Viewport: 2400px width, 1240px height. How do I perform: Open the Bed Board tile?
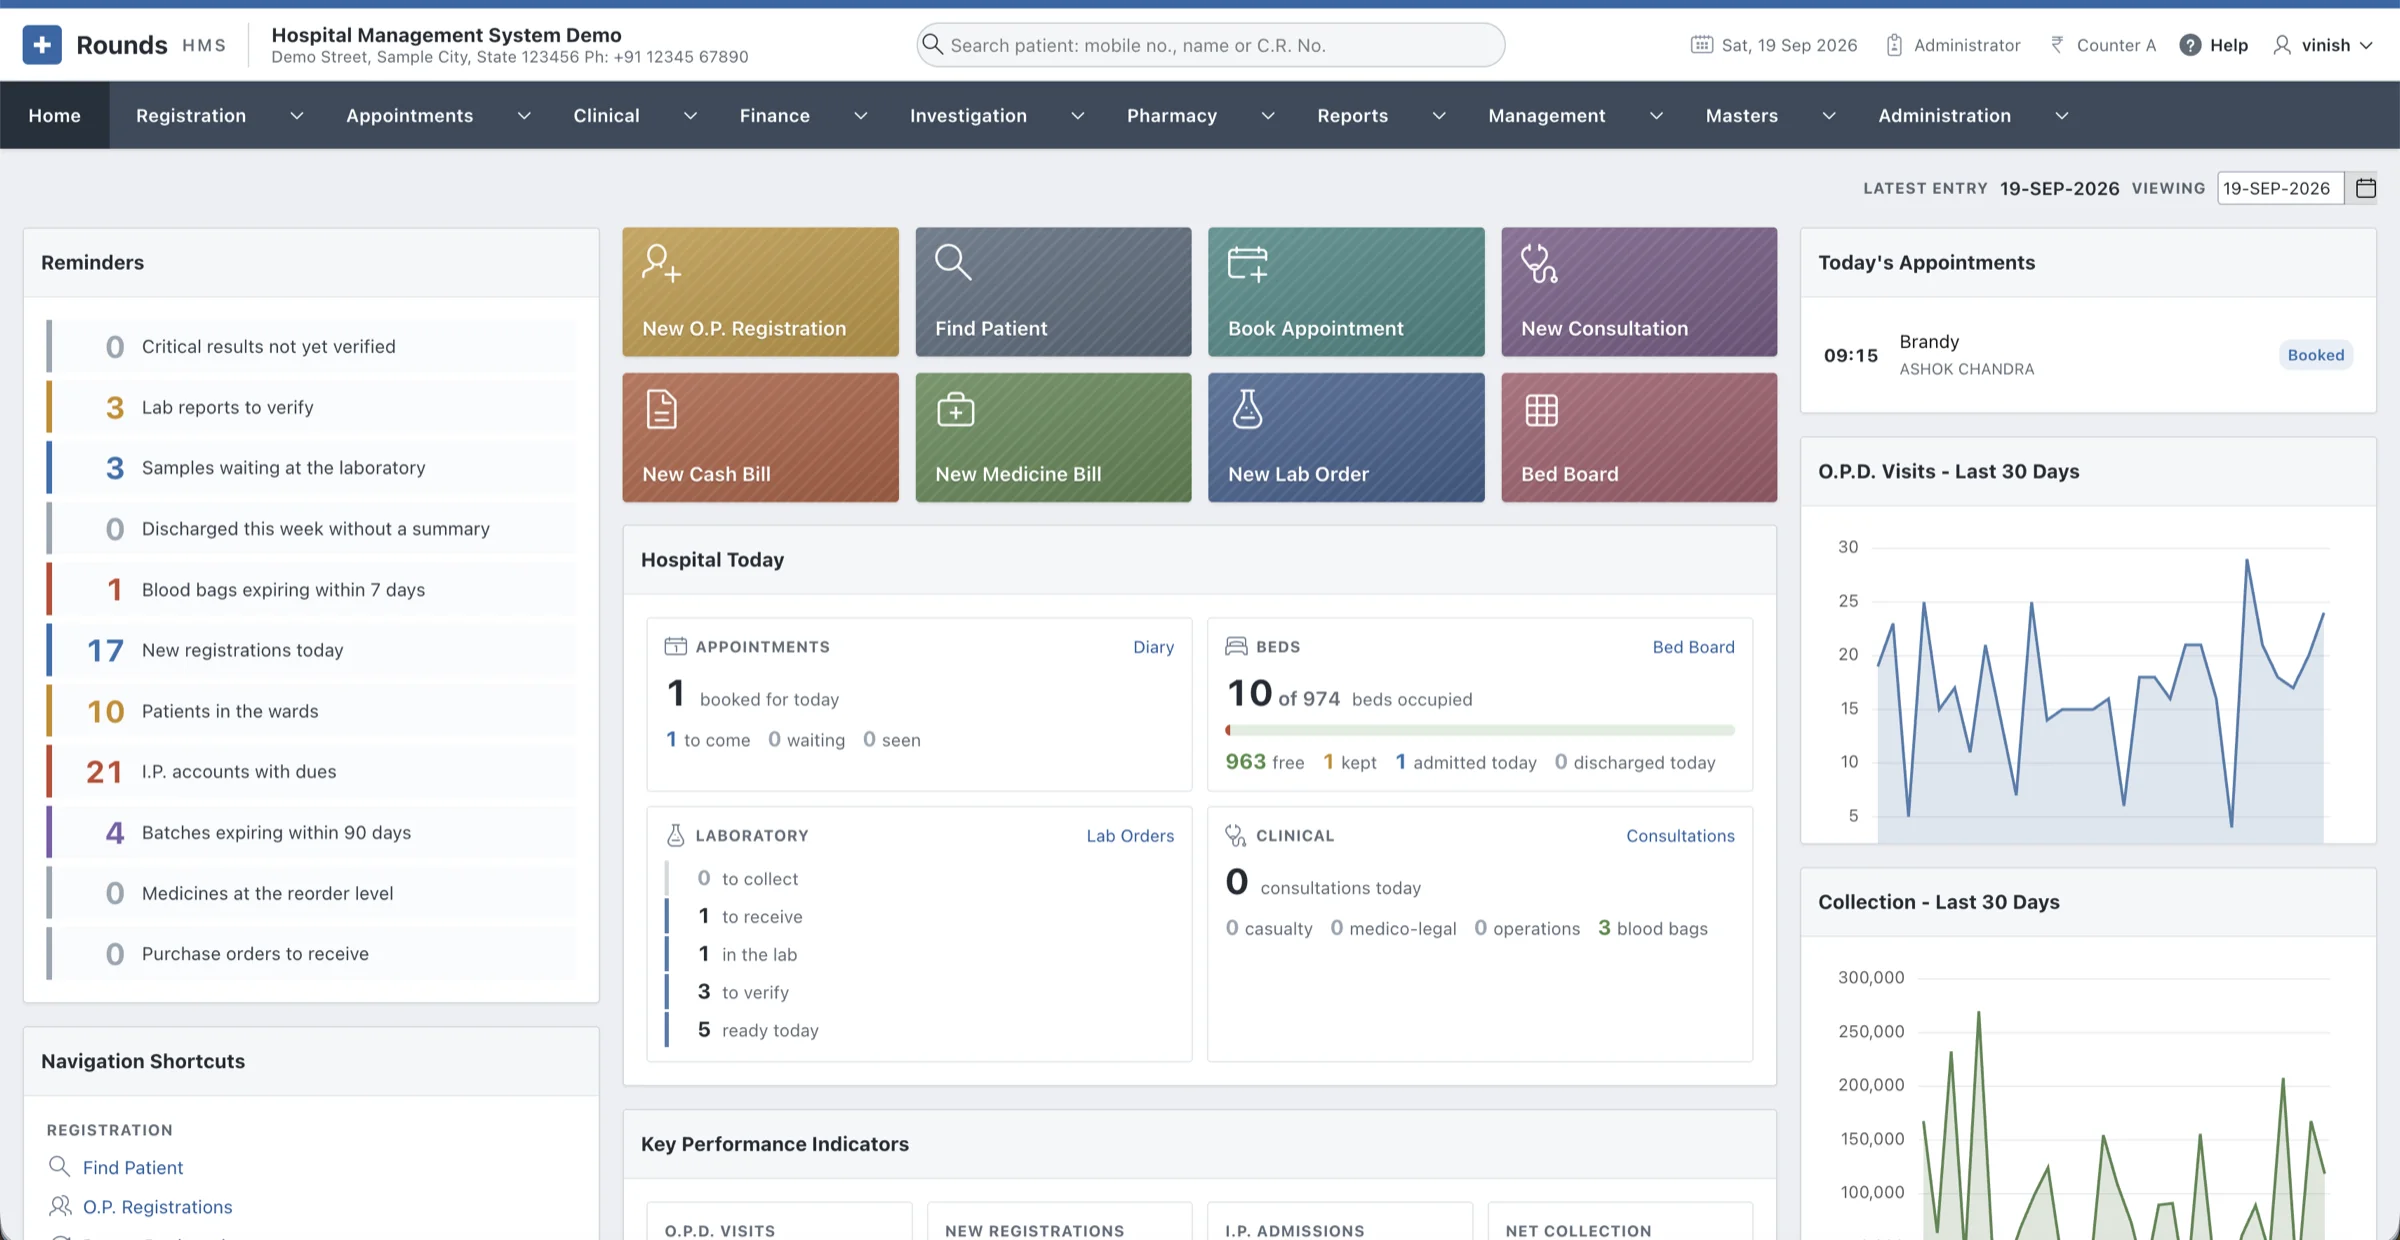(x=1639, y=438)
